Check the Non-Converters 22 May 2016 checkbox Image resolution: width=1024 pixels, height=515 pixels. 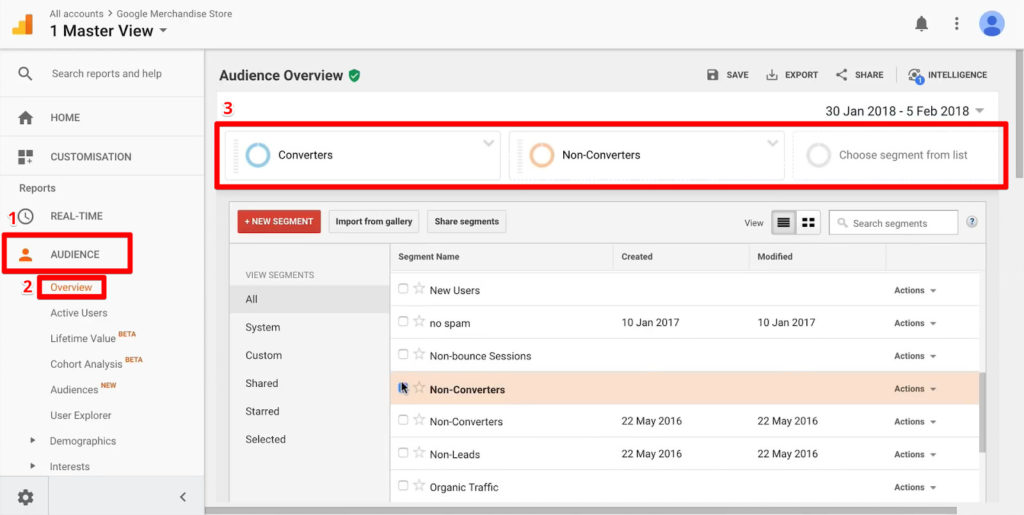point(403,420)
